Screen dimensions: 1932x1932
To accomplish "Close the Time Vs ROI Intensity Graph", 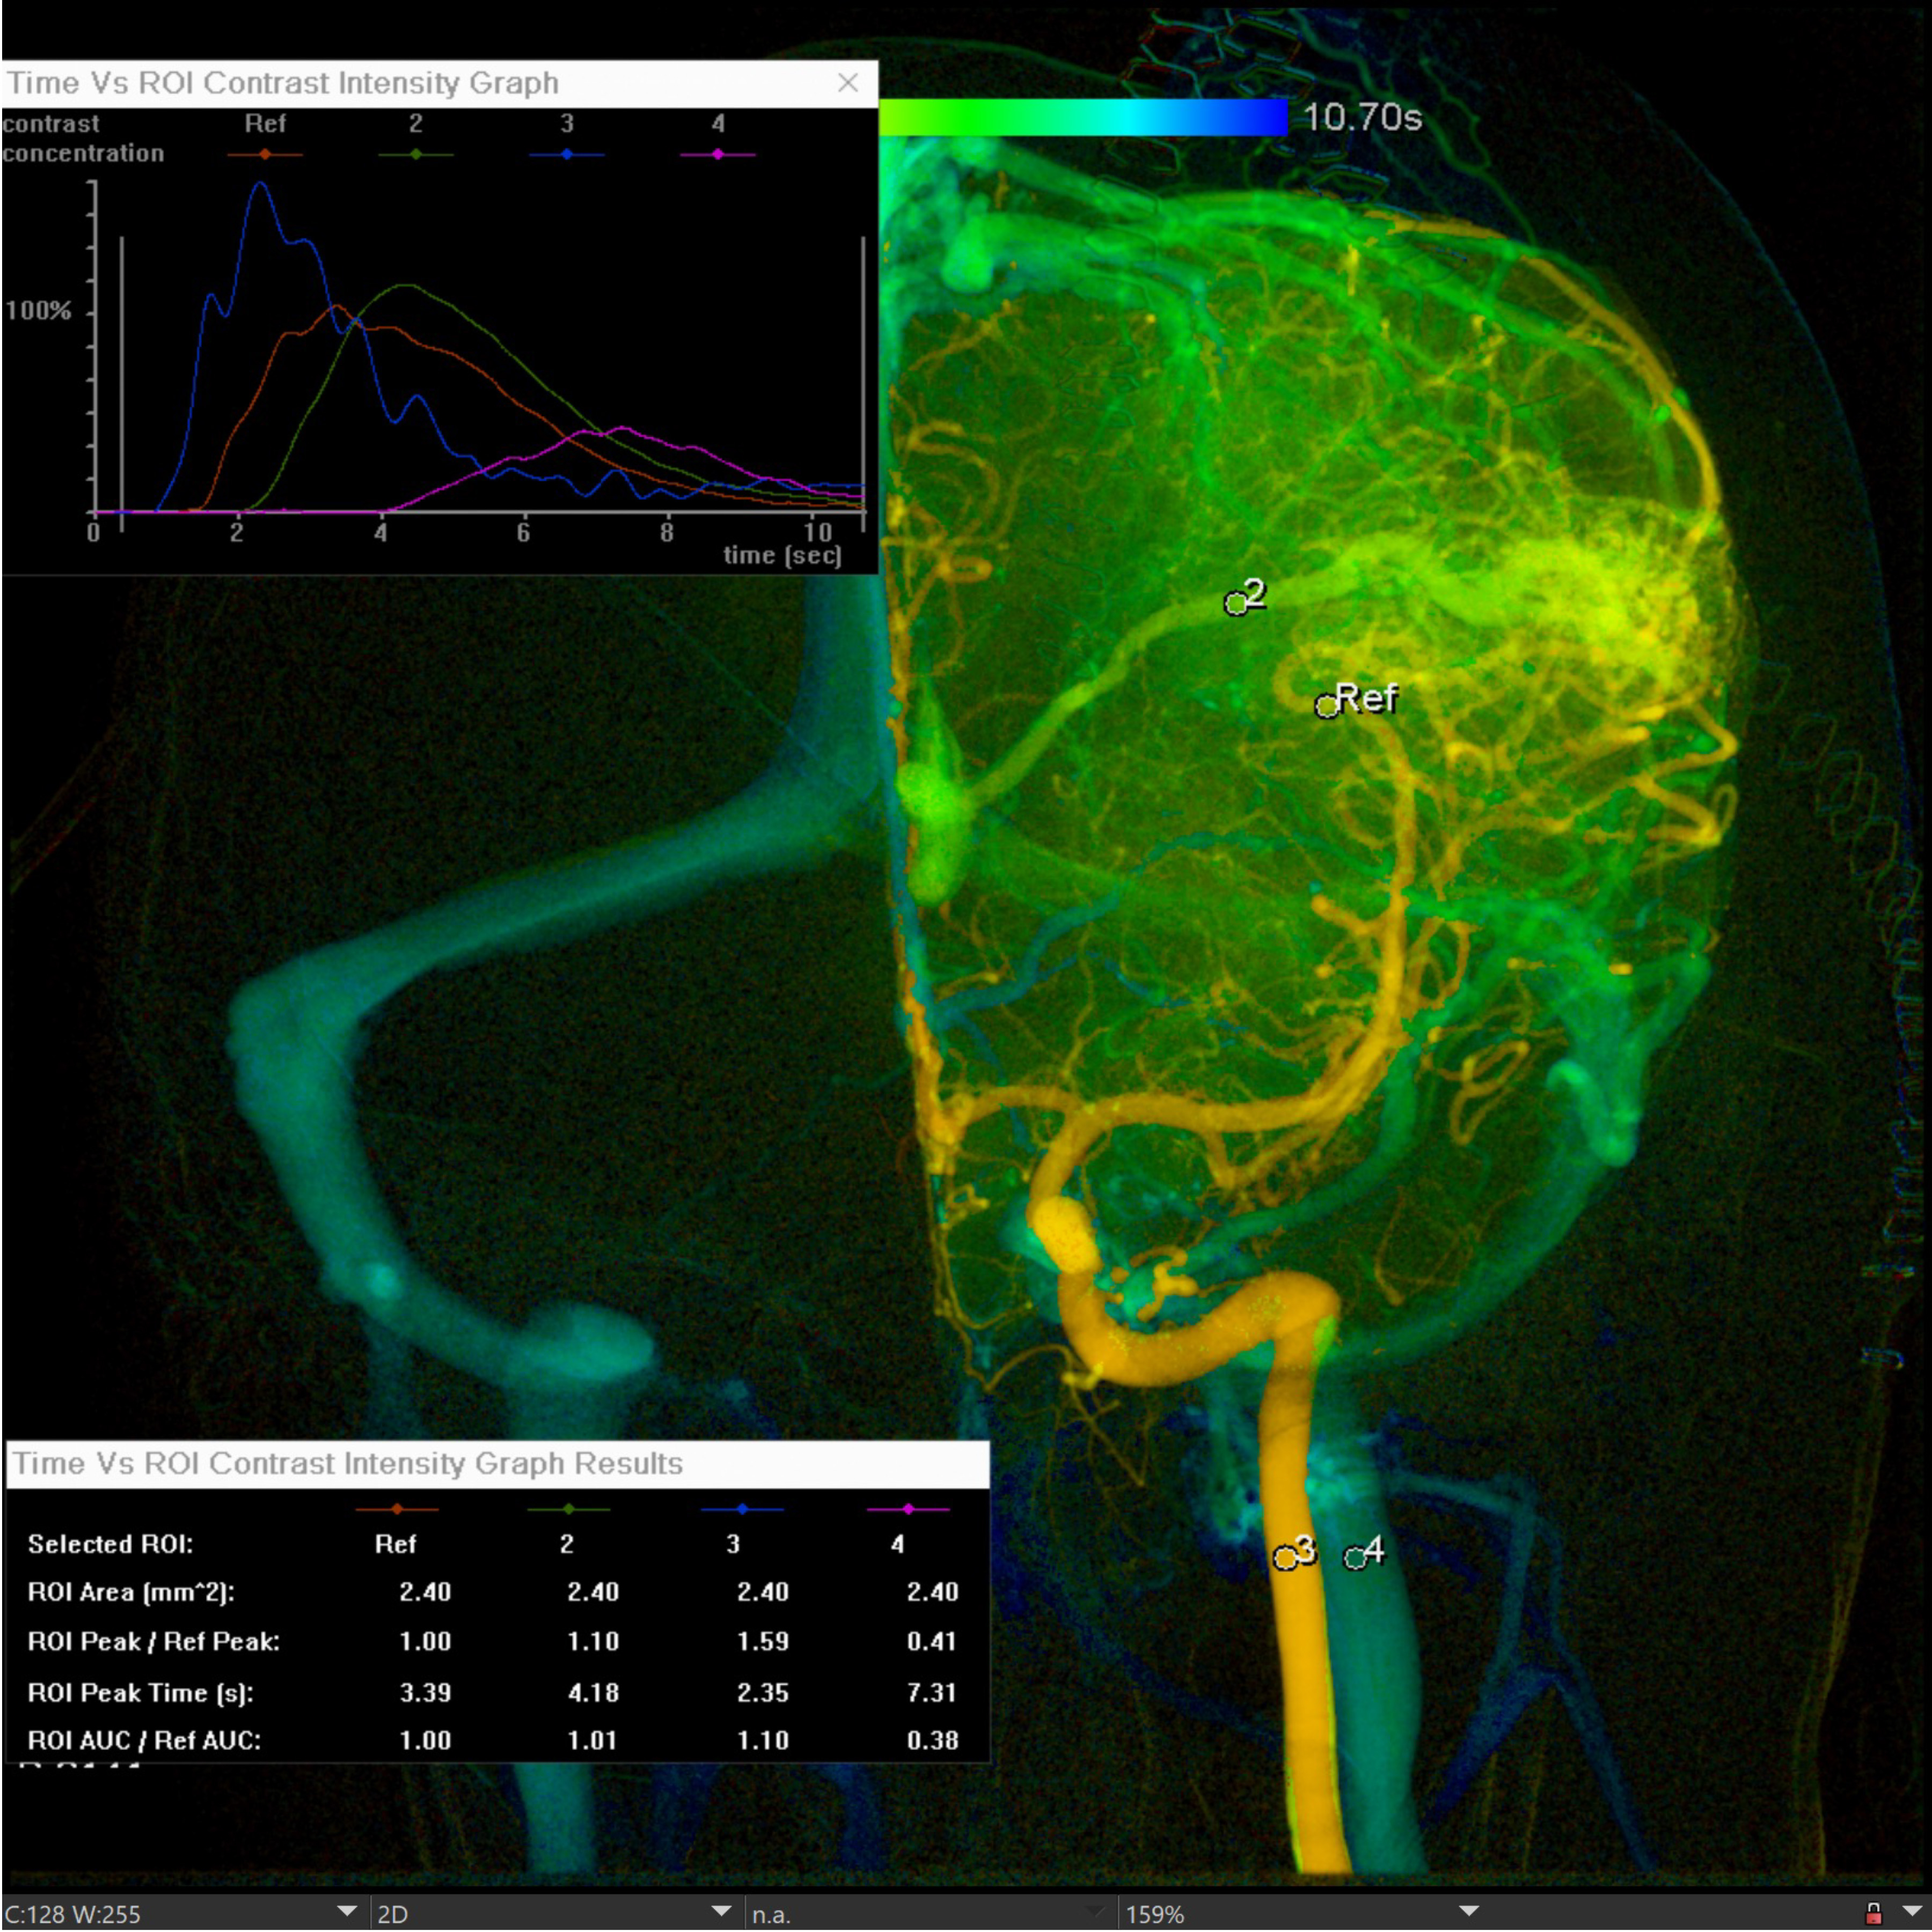I will tap(847, 83).
